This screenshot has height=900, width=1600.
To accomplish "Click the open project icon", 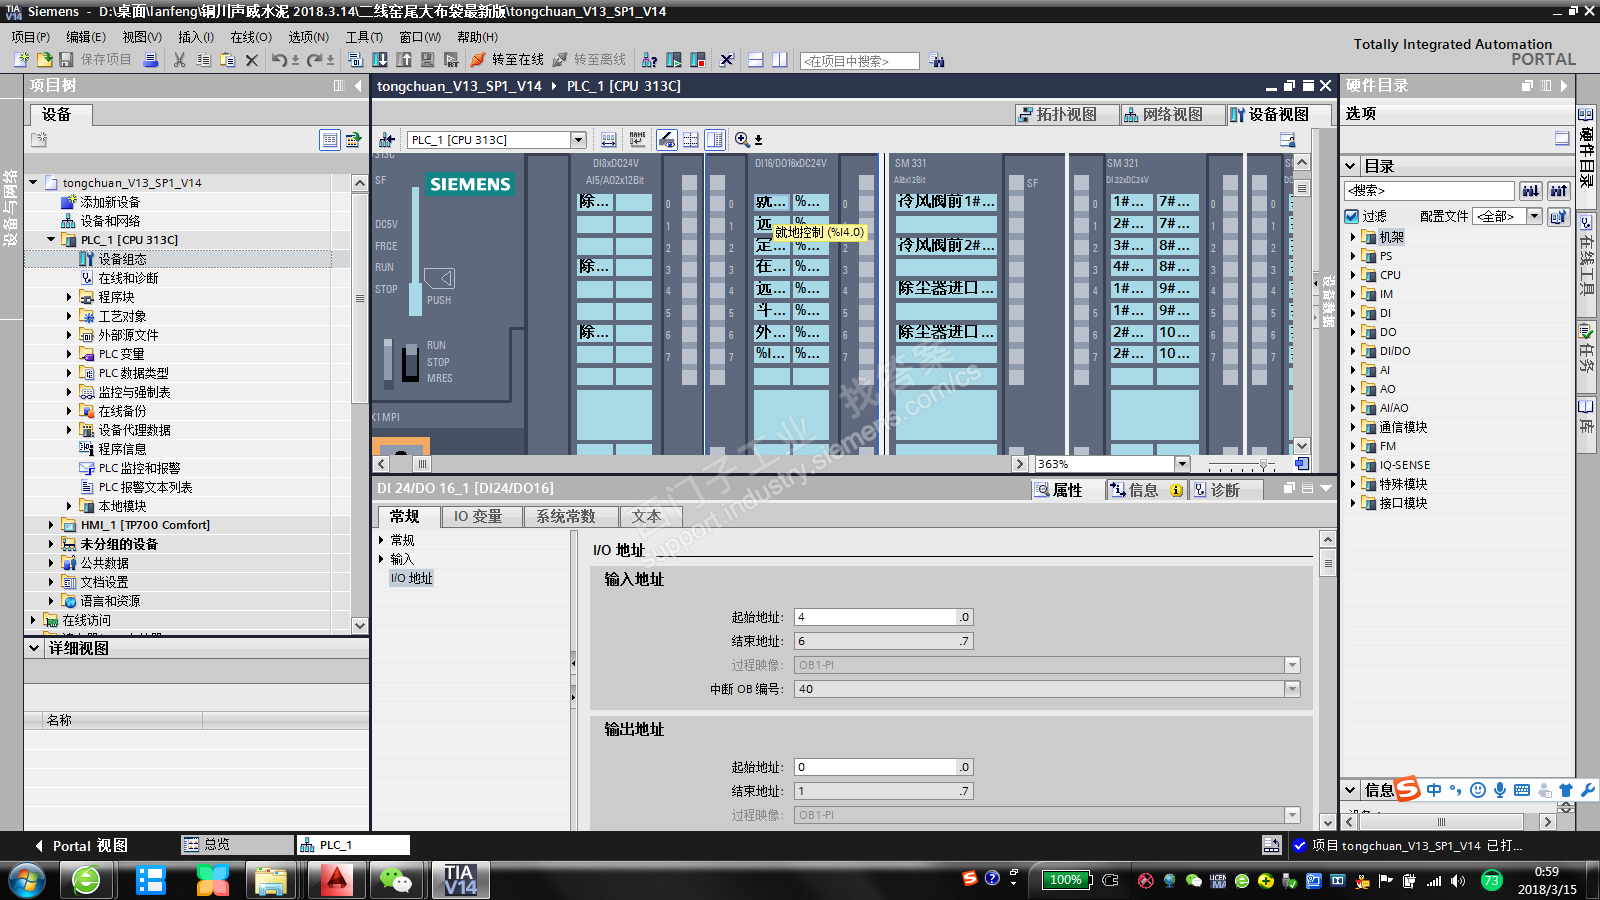I will click(x=44, y=60).
